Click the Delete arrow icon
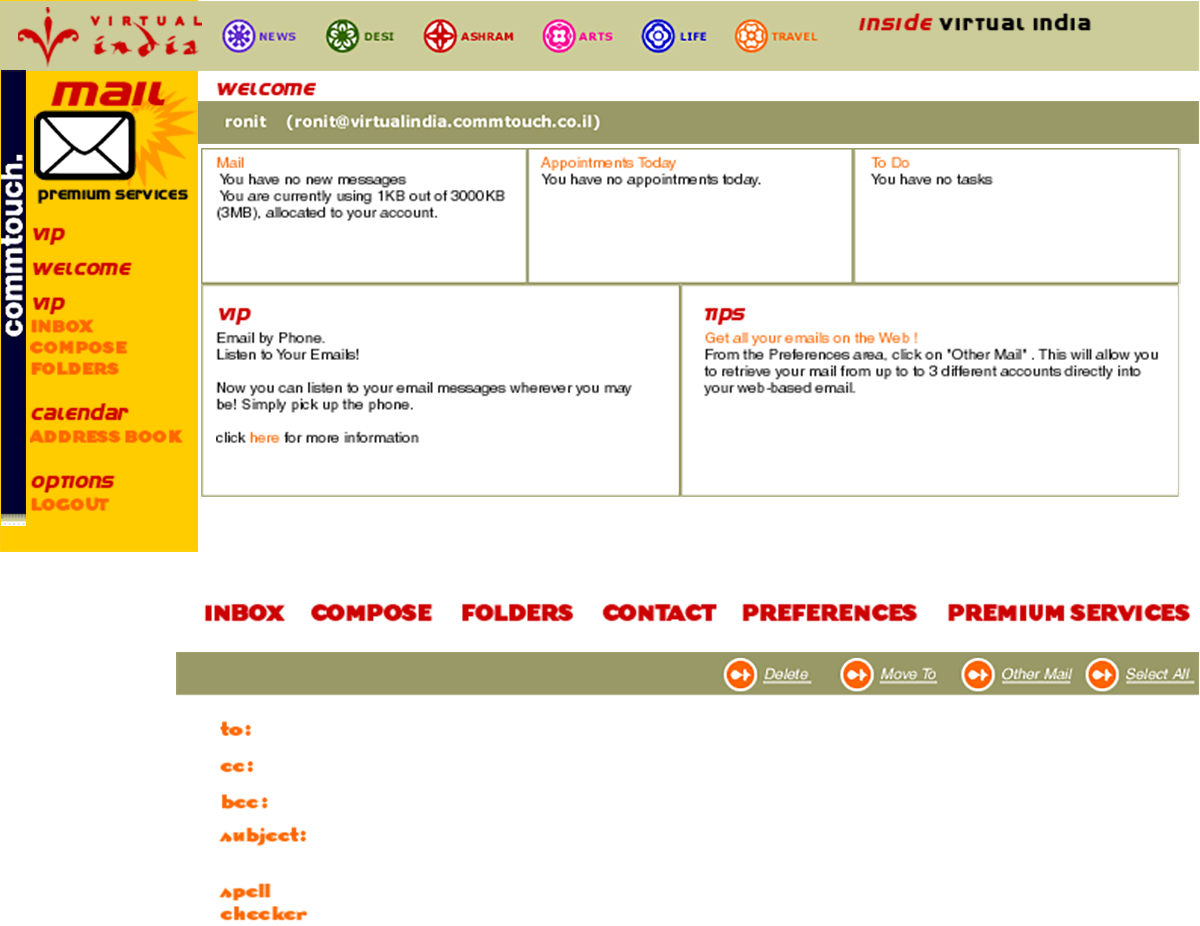 (740, 675)
